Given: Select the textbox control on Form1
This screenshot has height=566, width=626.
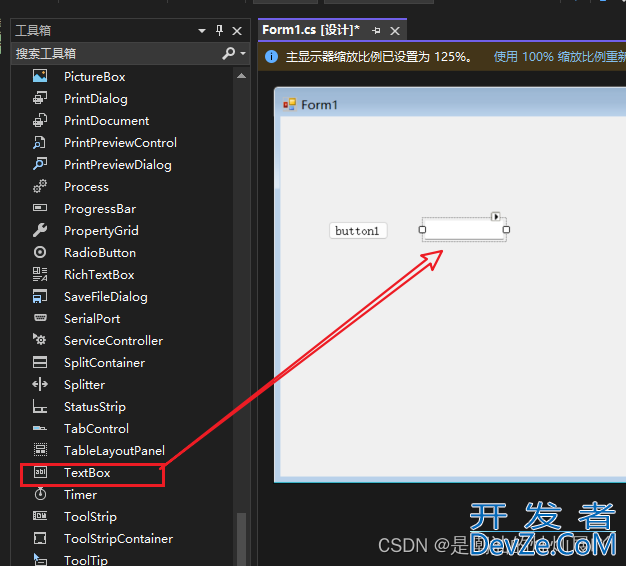Looking at the screenshot, I should [x=464, y=230].
